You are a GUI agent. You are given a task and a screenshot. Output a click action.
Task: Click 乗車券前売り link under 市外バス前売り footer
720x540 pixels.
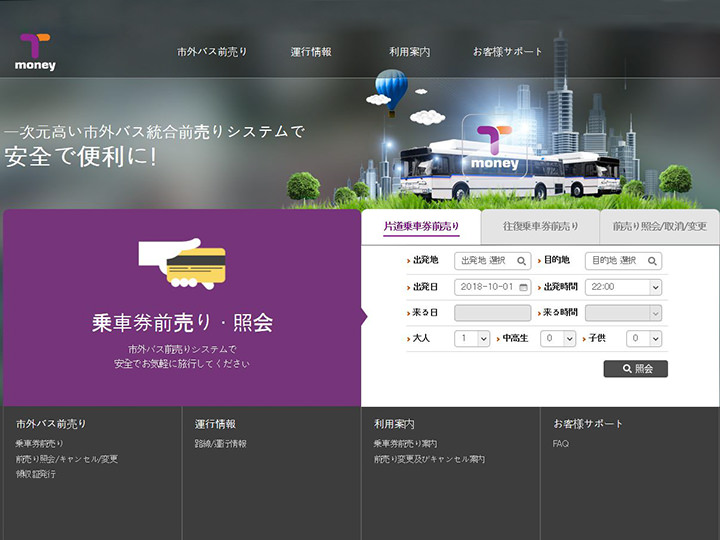point(39,444)
